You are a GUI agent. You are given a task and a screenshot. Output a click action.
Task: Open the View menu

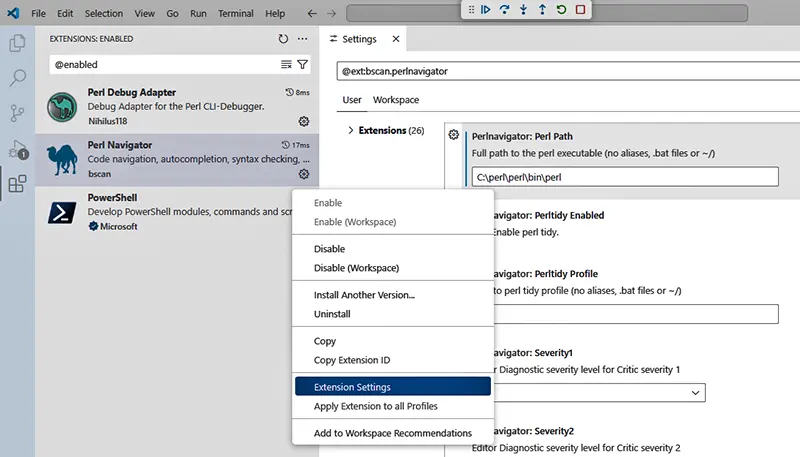click(144, 13)
